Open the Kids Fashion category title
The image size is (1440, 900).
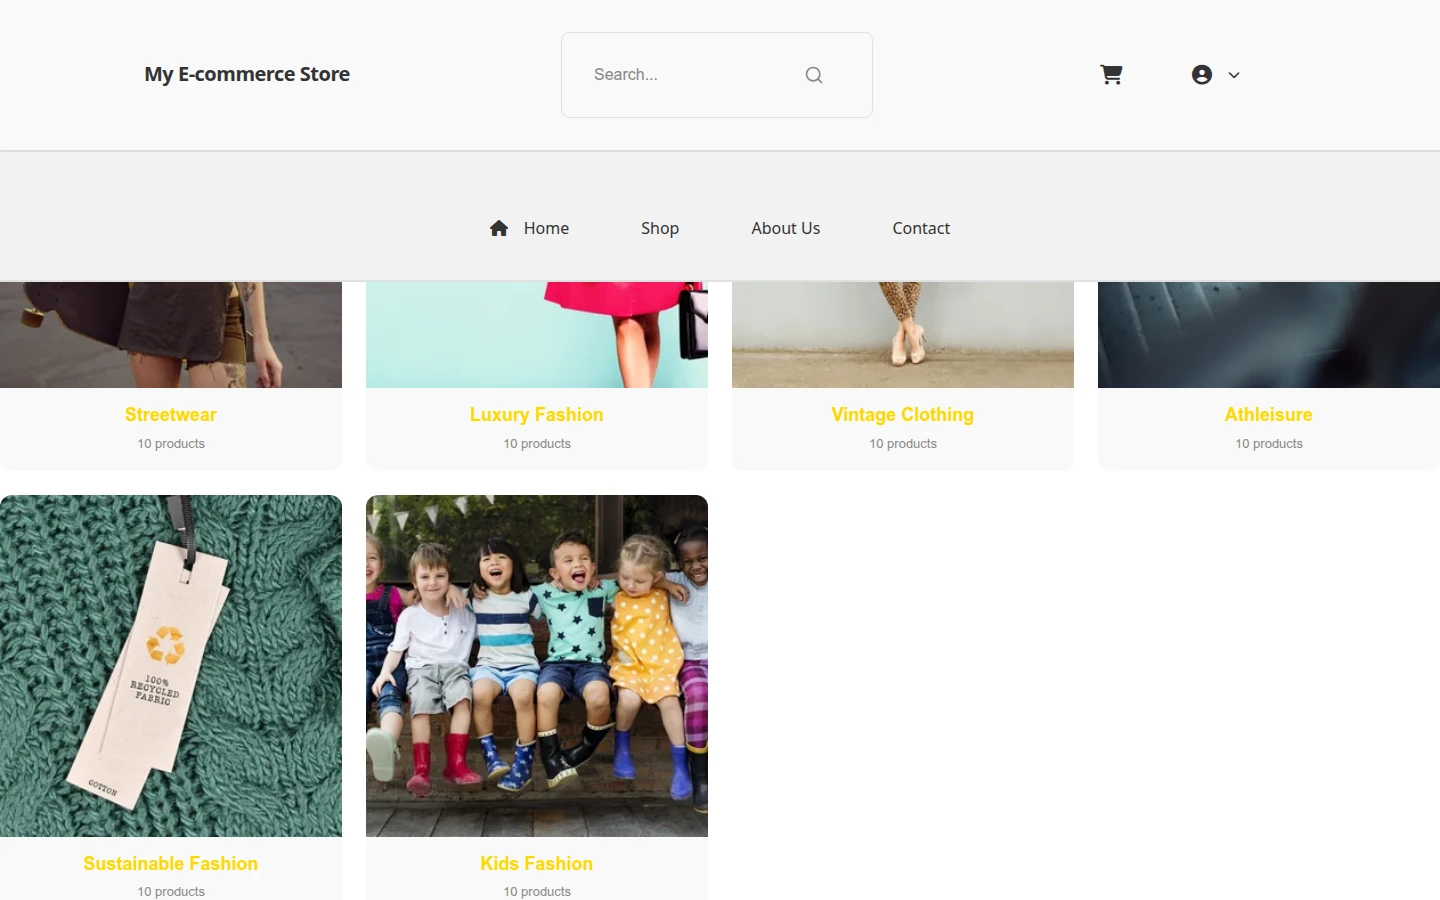(537, 863)
